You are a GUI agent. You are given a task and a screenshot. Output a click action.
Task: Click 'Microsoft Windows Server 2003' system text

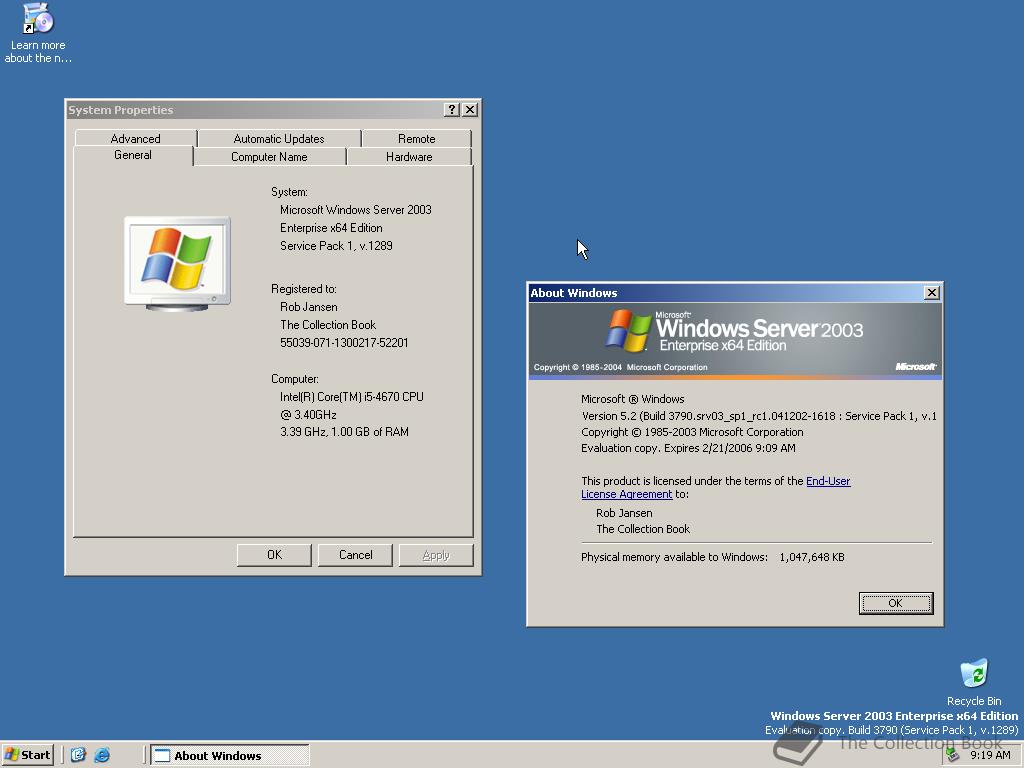355,210
